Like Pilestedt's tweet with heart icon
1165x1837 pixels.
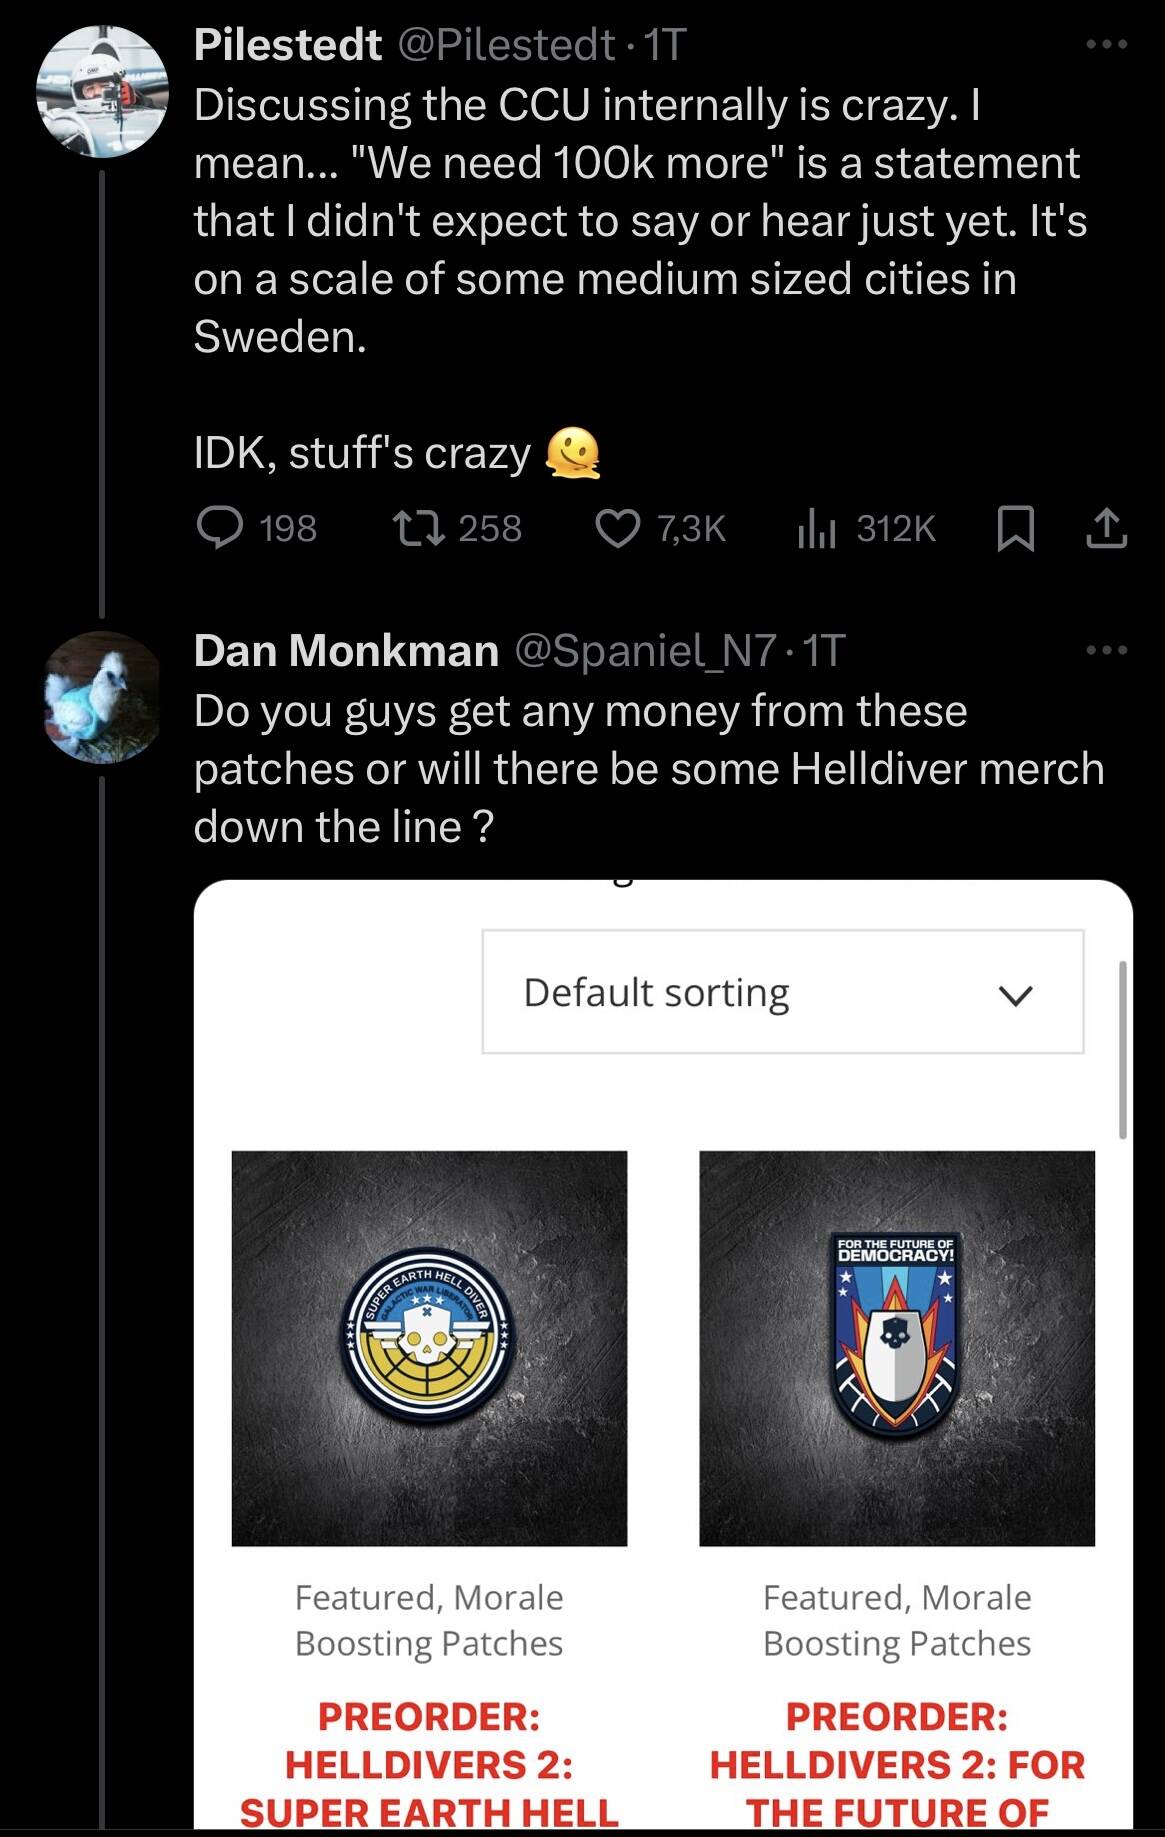[618, 528]
